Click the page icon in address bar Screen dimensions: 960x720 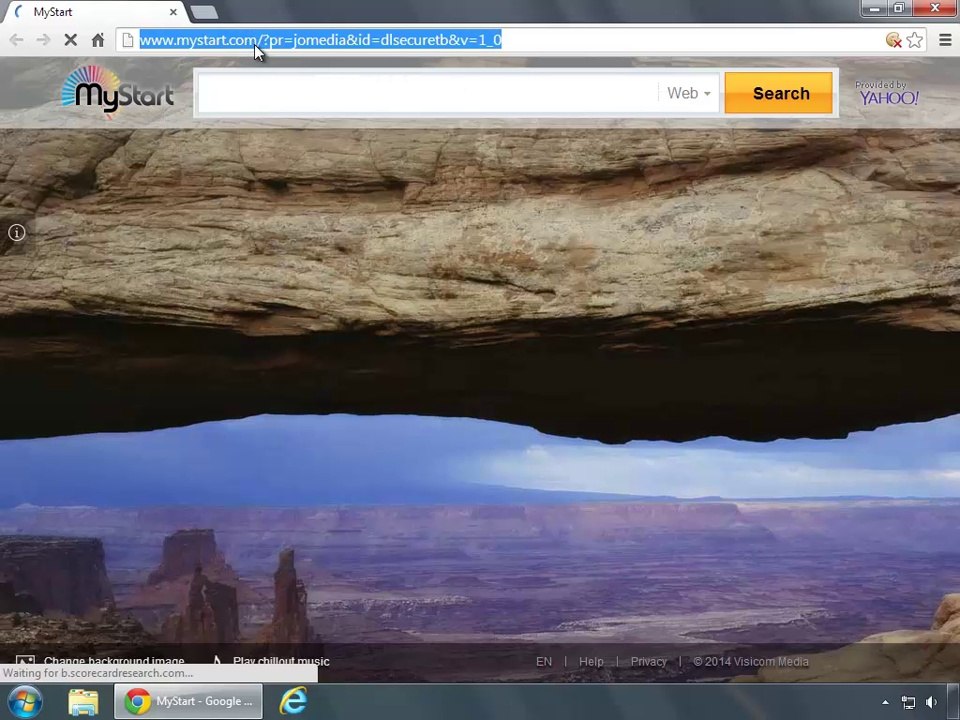[x=127, y=40]
